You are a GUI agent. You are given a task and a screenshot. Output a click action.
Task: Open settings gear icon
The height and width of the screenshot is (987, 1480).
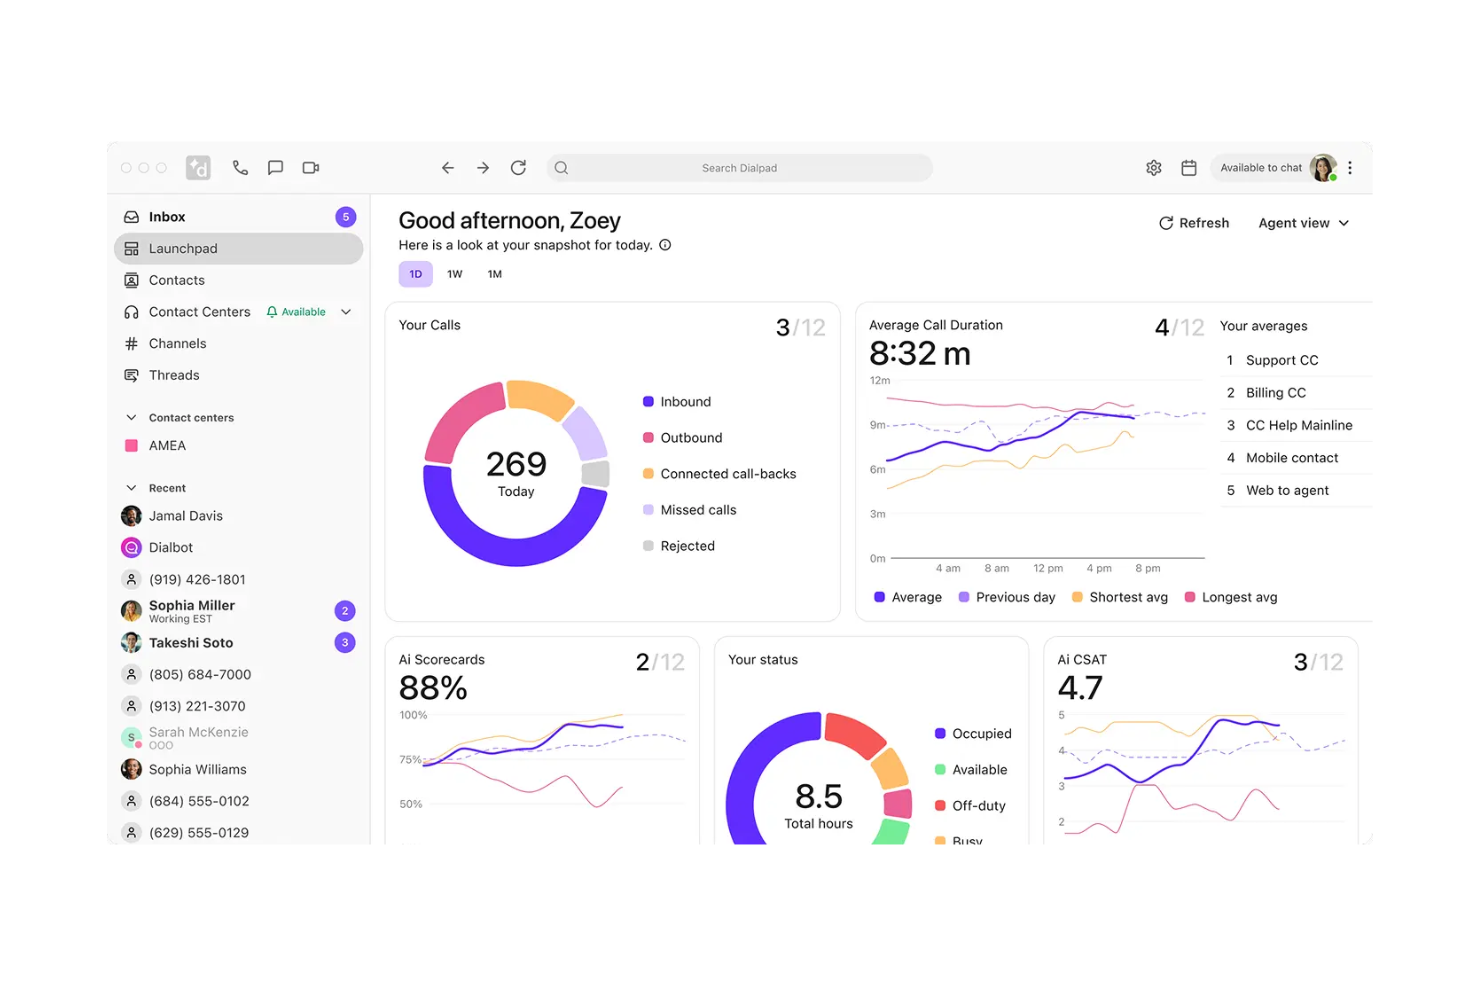[1153, 168]
